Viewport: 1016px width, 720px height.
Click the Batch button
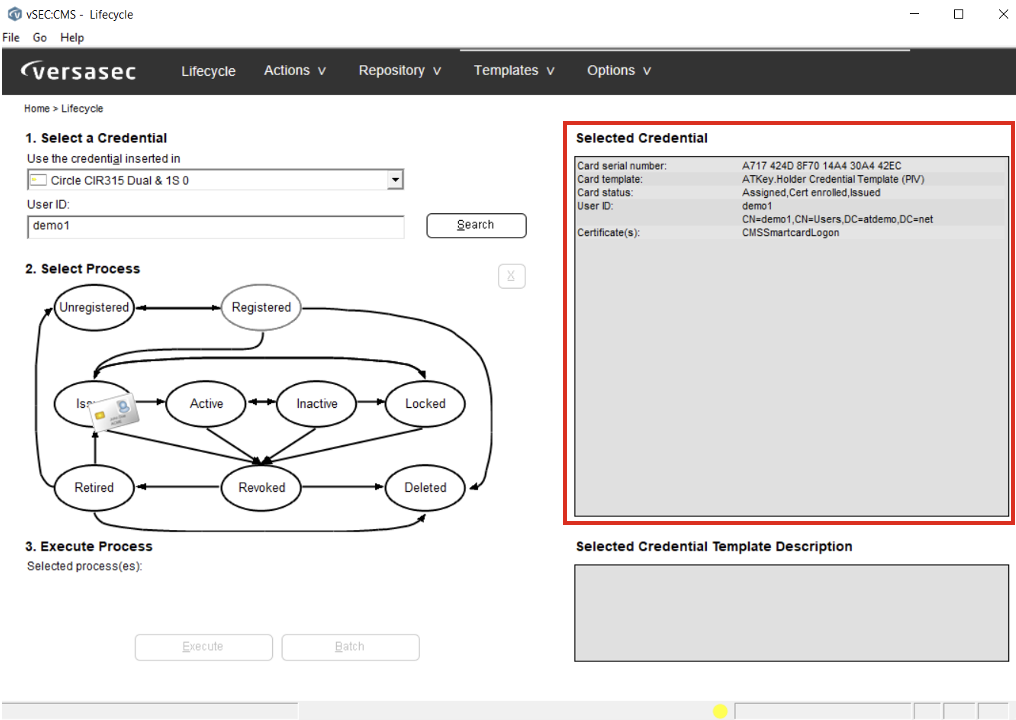[351, 647]
